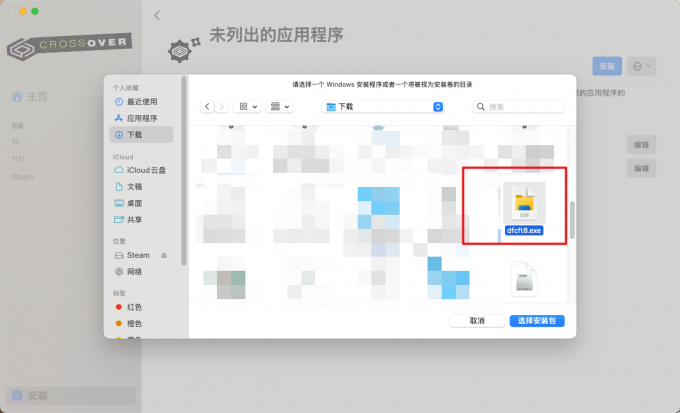
Task: Click the file list vertical scrollbar
Action: click(572, 220)
